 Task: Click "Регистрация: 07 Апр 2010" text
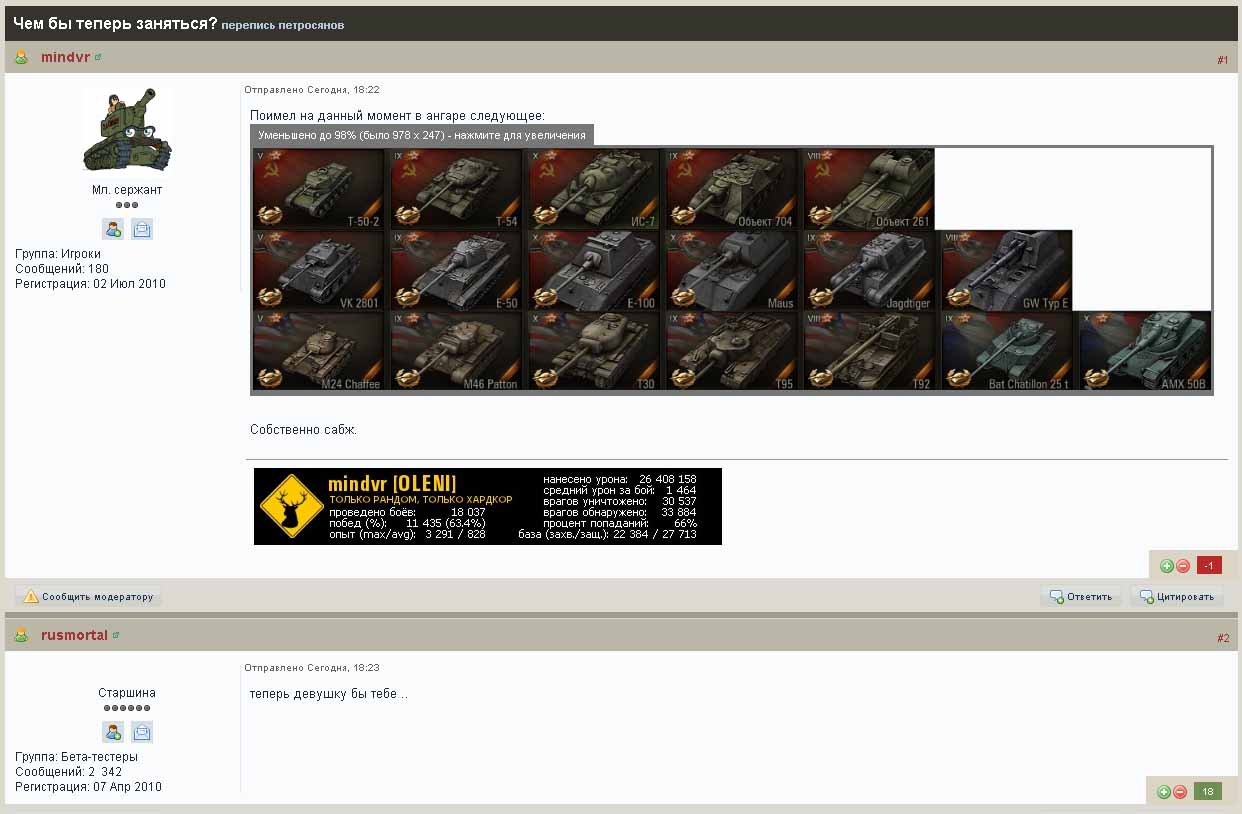[x=88, y=787]
